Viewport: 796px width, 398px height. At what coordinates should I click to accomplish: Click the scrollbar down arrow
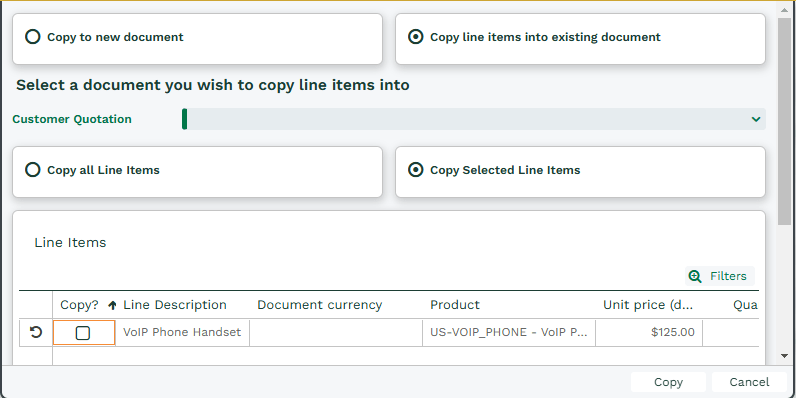point(784,356)
